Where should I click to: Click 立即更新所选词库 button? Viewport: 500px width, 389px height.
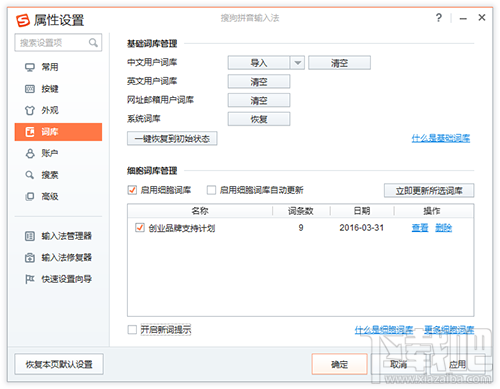429,190
